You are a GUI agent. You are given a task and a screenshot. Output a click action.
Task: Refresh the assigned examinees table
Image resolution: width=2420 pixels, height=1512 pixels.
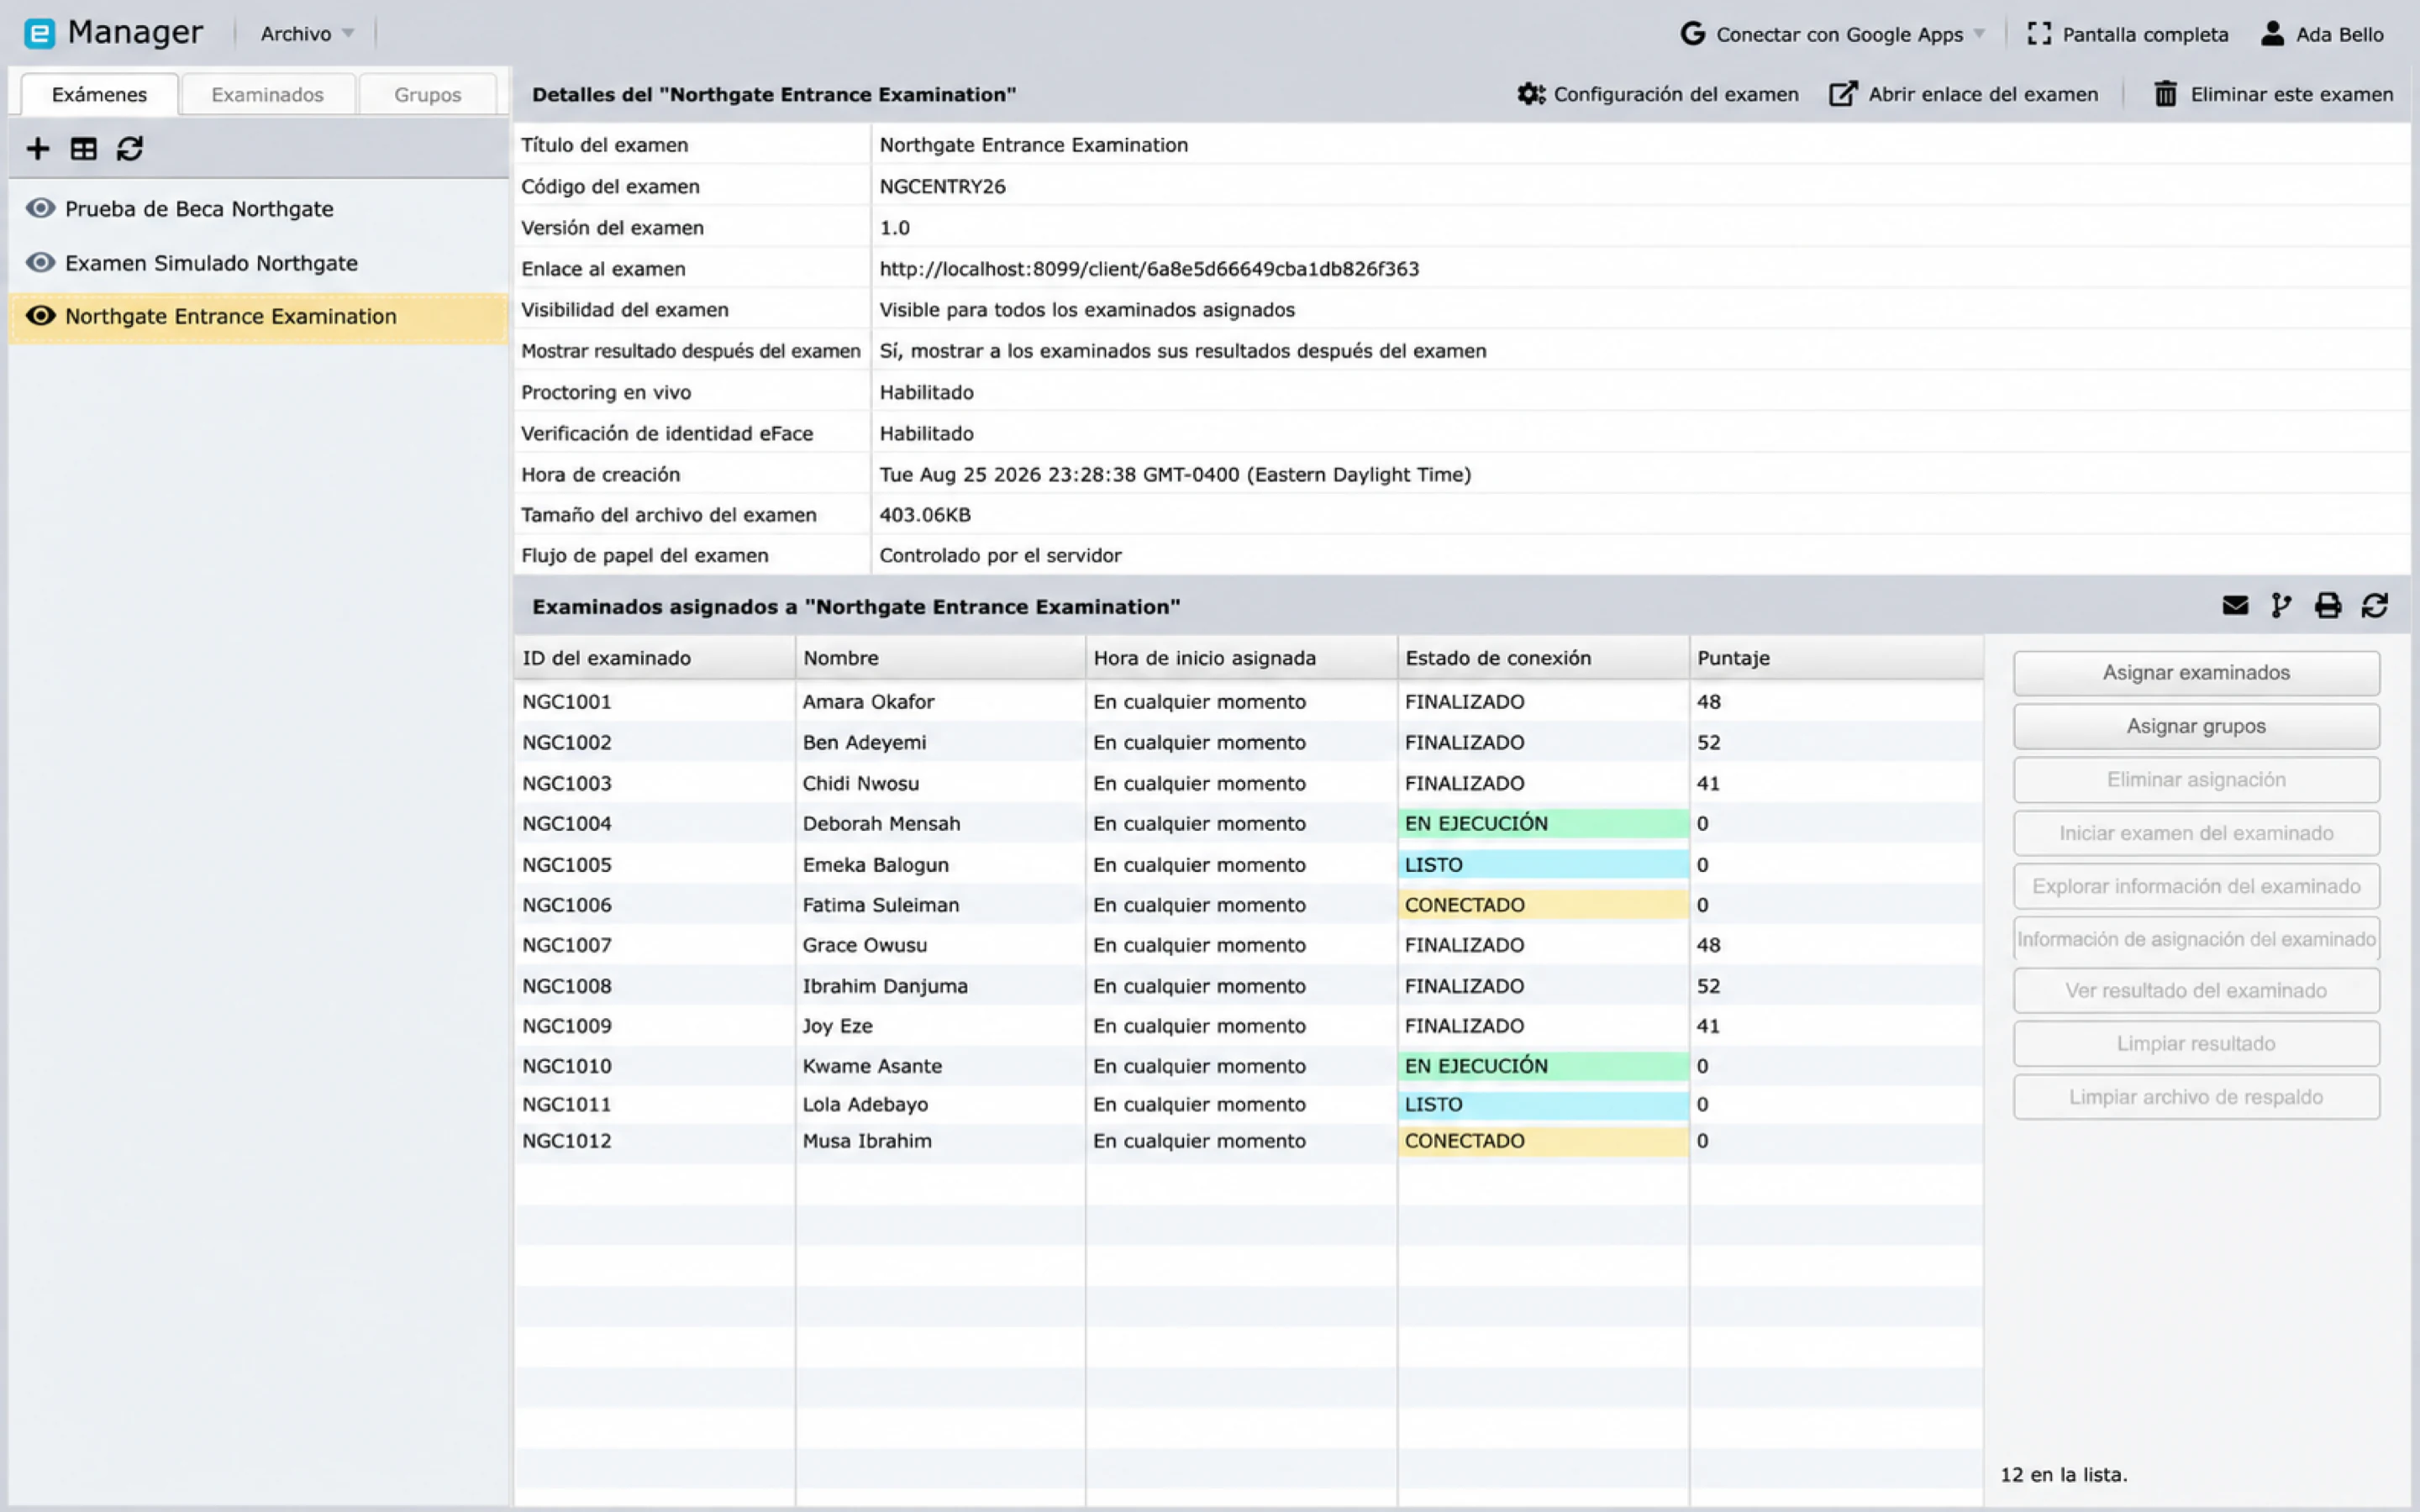click(x=2375, y=606)
